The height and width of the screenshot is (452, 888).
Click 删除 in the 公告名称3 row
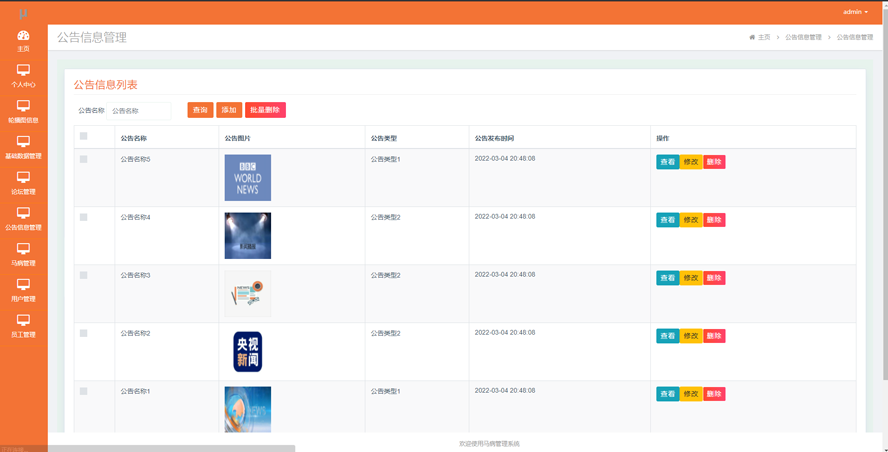click(714, 278)
